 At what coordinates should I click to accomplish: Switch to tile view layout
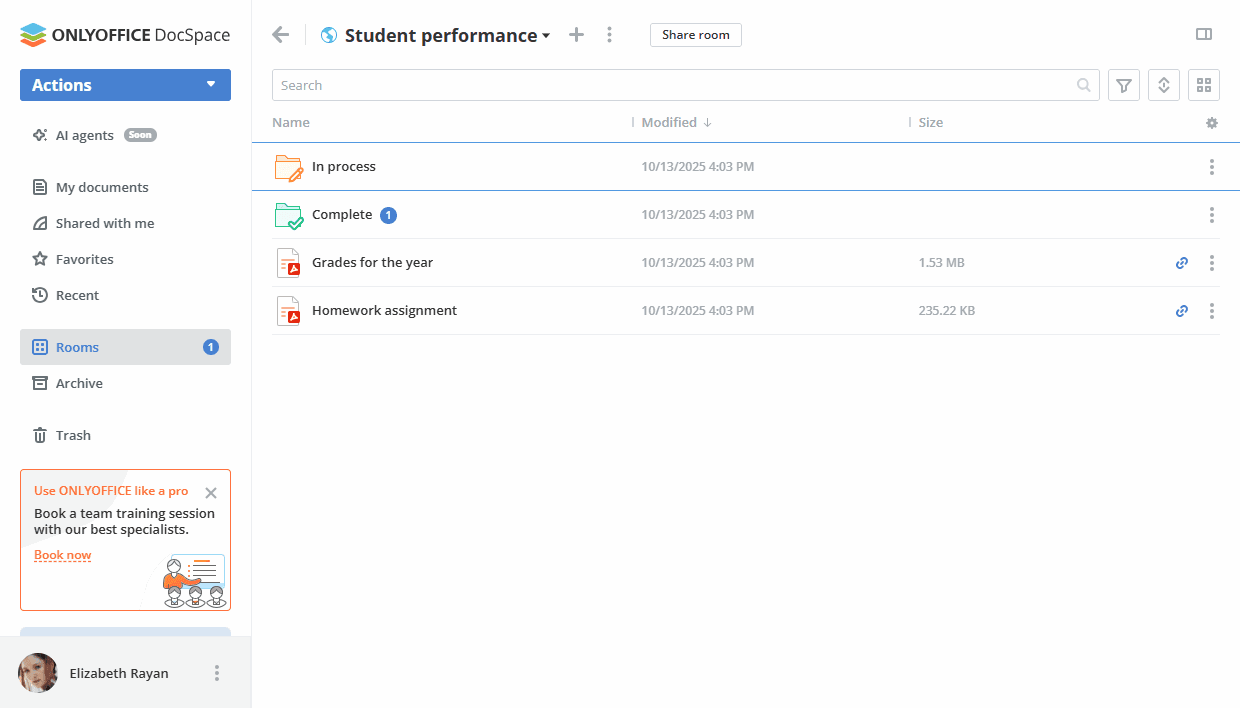(1204, 86)
